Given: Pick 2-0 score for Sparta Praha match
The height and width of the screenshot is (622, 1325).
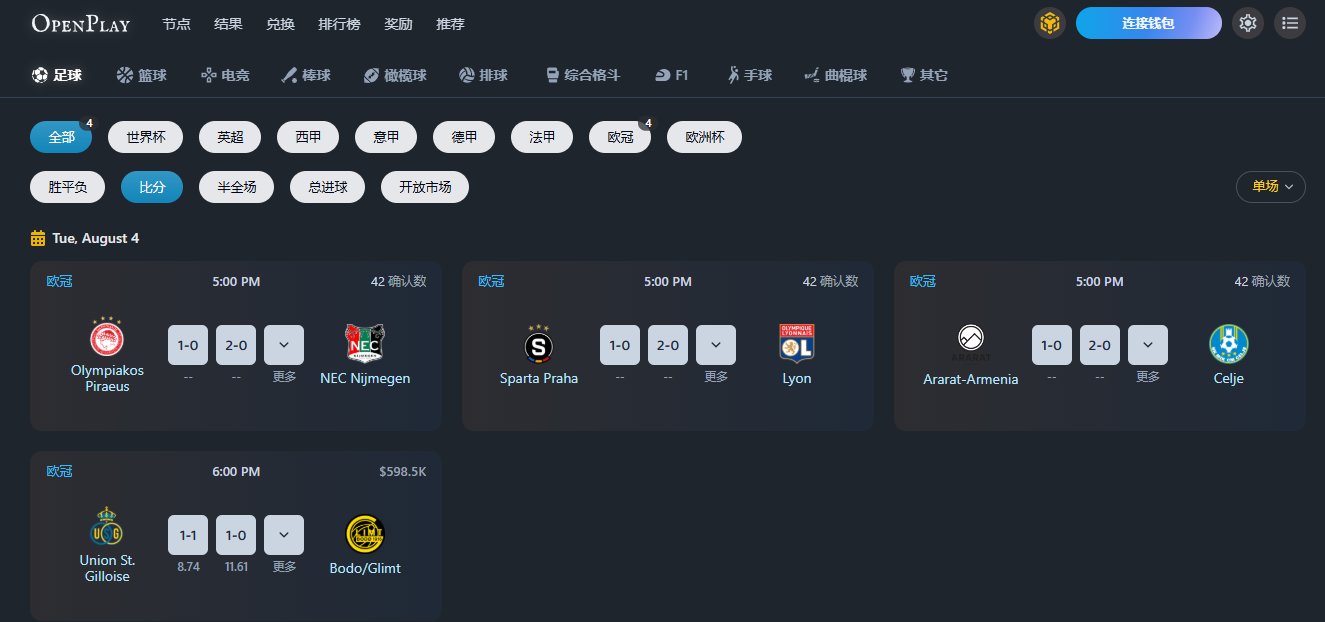Looking at the screenshot, I should (x=668, y=345).
